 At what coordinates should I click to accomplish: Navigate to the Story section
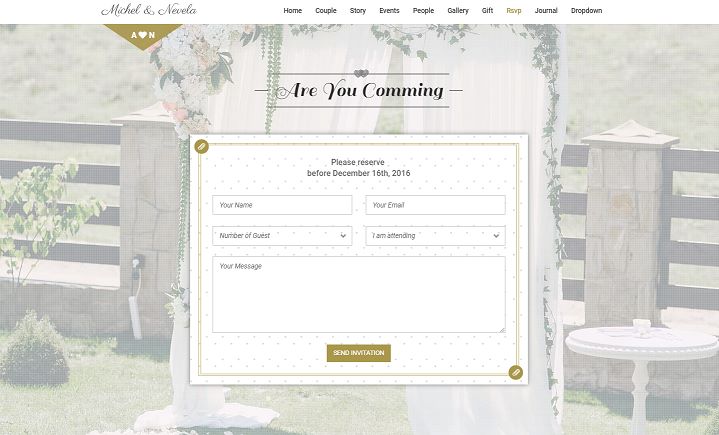[x=358, y=11]
